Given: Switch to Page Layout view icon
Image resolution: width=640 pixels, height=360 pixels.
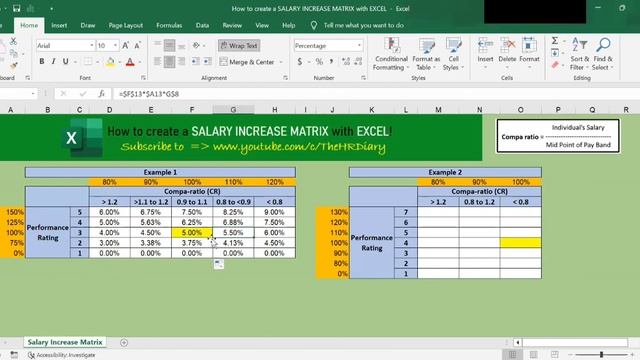Looking at the screenshot, I should tap(533, 355).
